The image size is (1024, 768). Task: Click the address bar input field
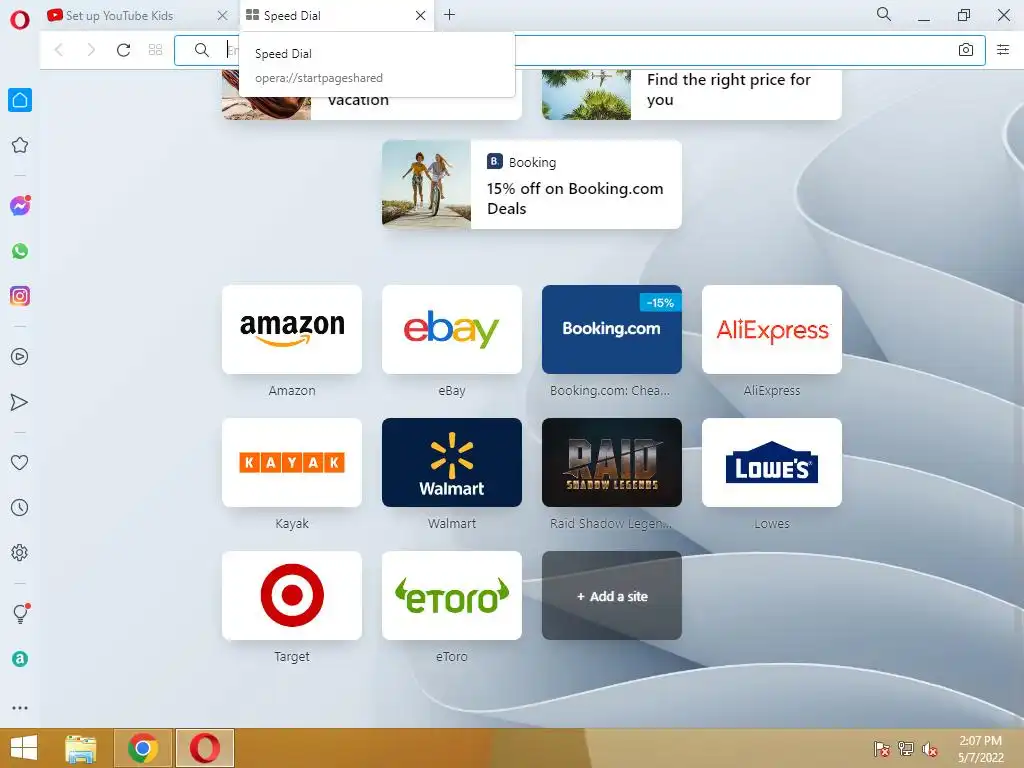coord(579,50)
